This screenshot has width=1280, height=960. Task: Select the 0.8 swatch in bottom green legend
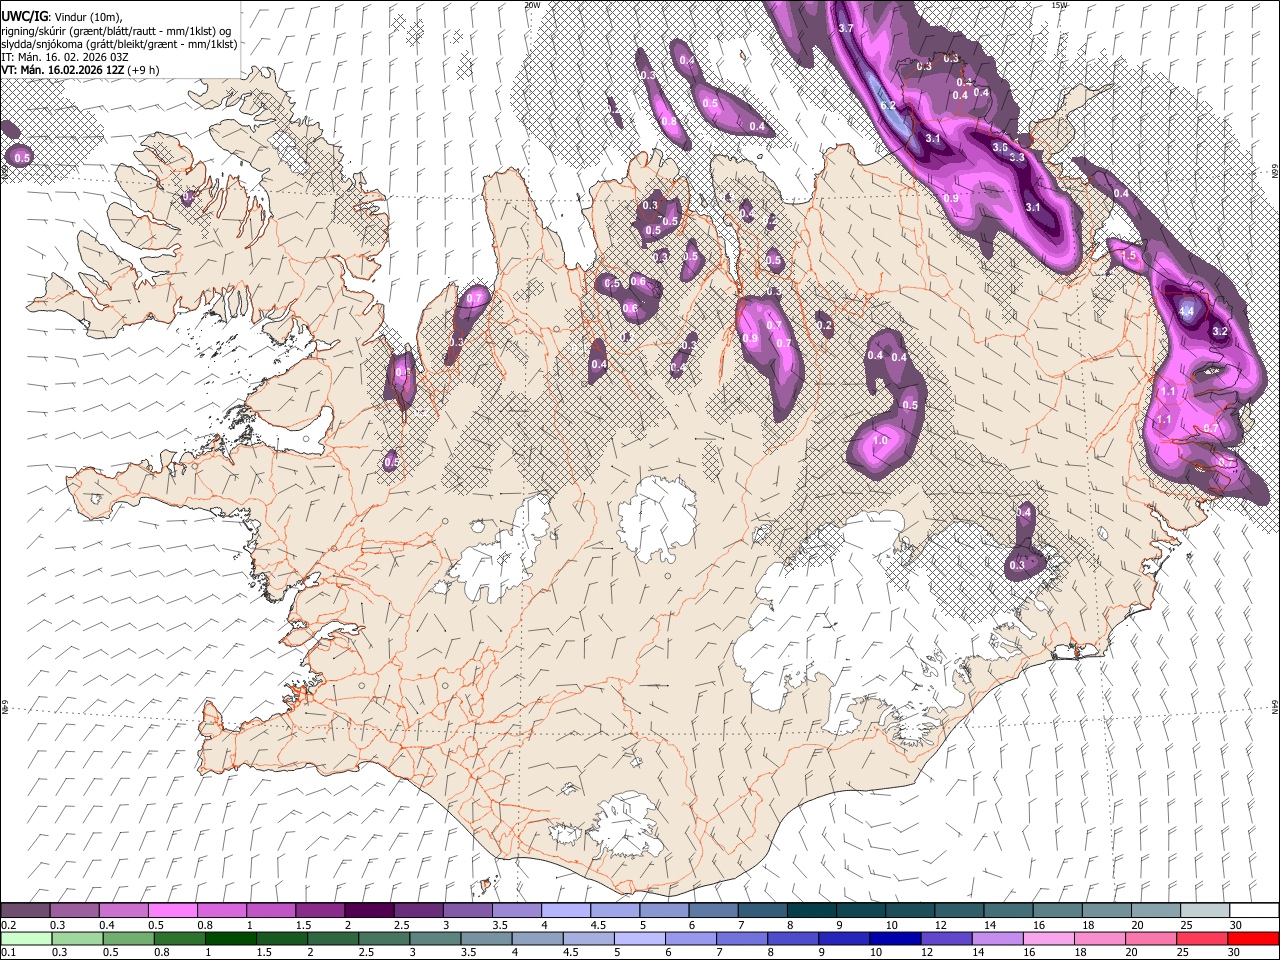pyautogui.click(x=180, y=938)
